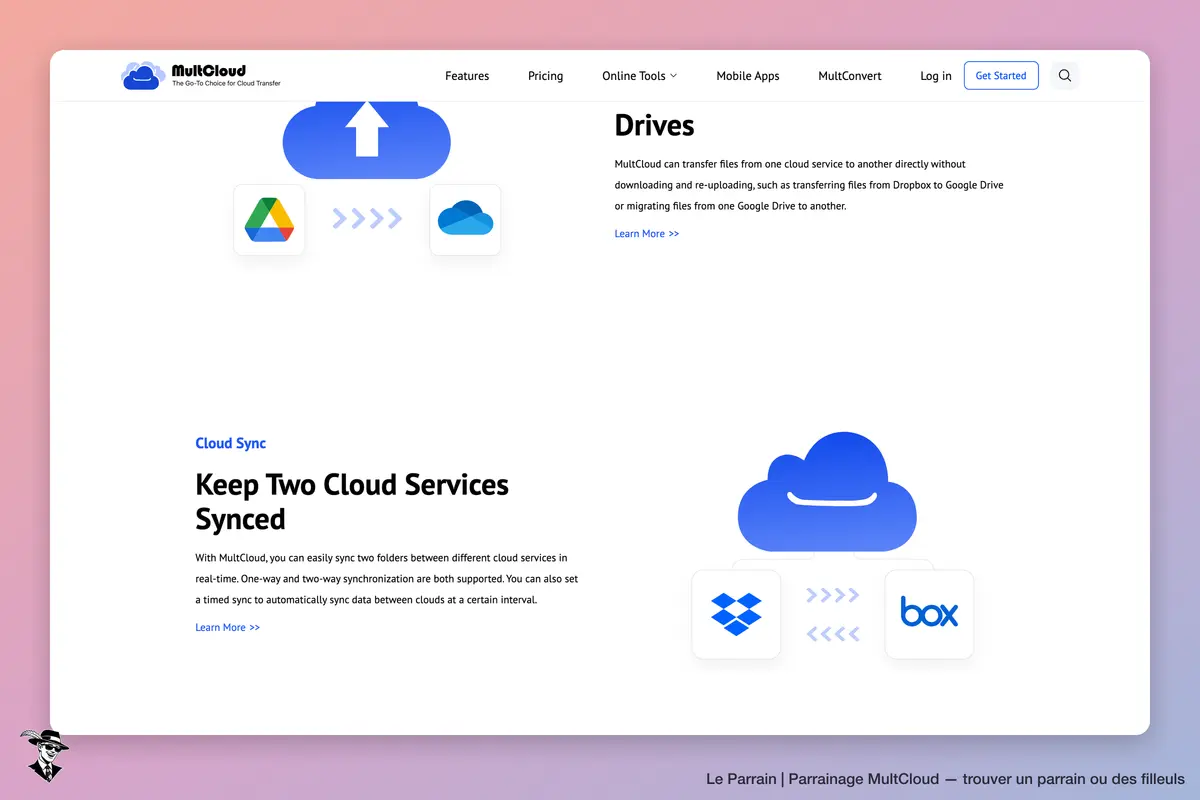Click the Get Started button
The height and width of the screenshot is (800, 1200).
coord(1001,75)
